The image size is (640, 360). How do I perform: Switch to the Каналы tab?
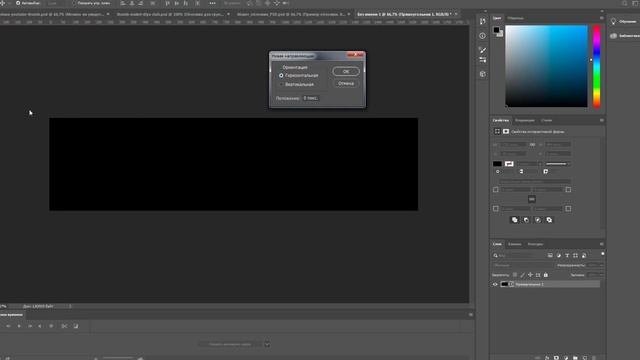click(x=515, y=244)
